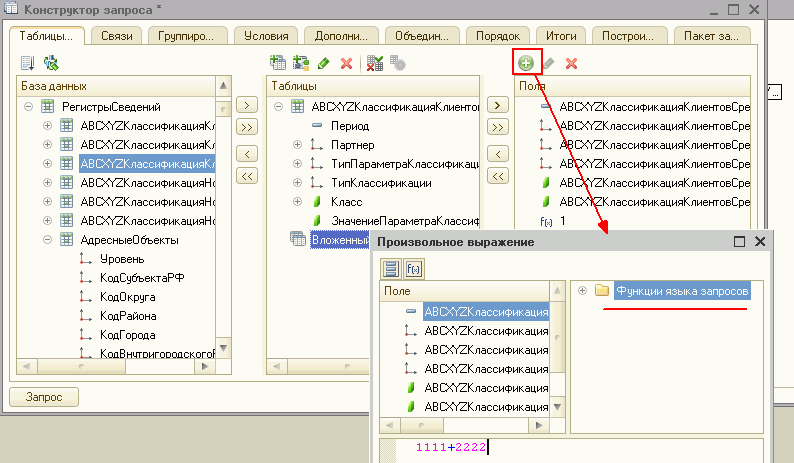Select the Период field in Таблицы
The image size is (794, 463).
tap(350, 126)
